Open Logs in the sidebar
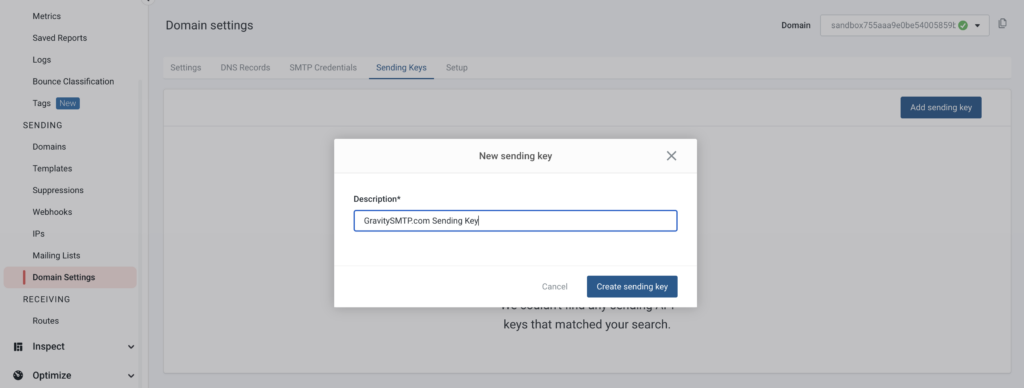 (42, 59)
